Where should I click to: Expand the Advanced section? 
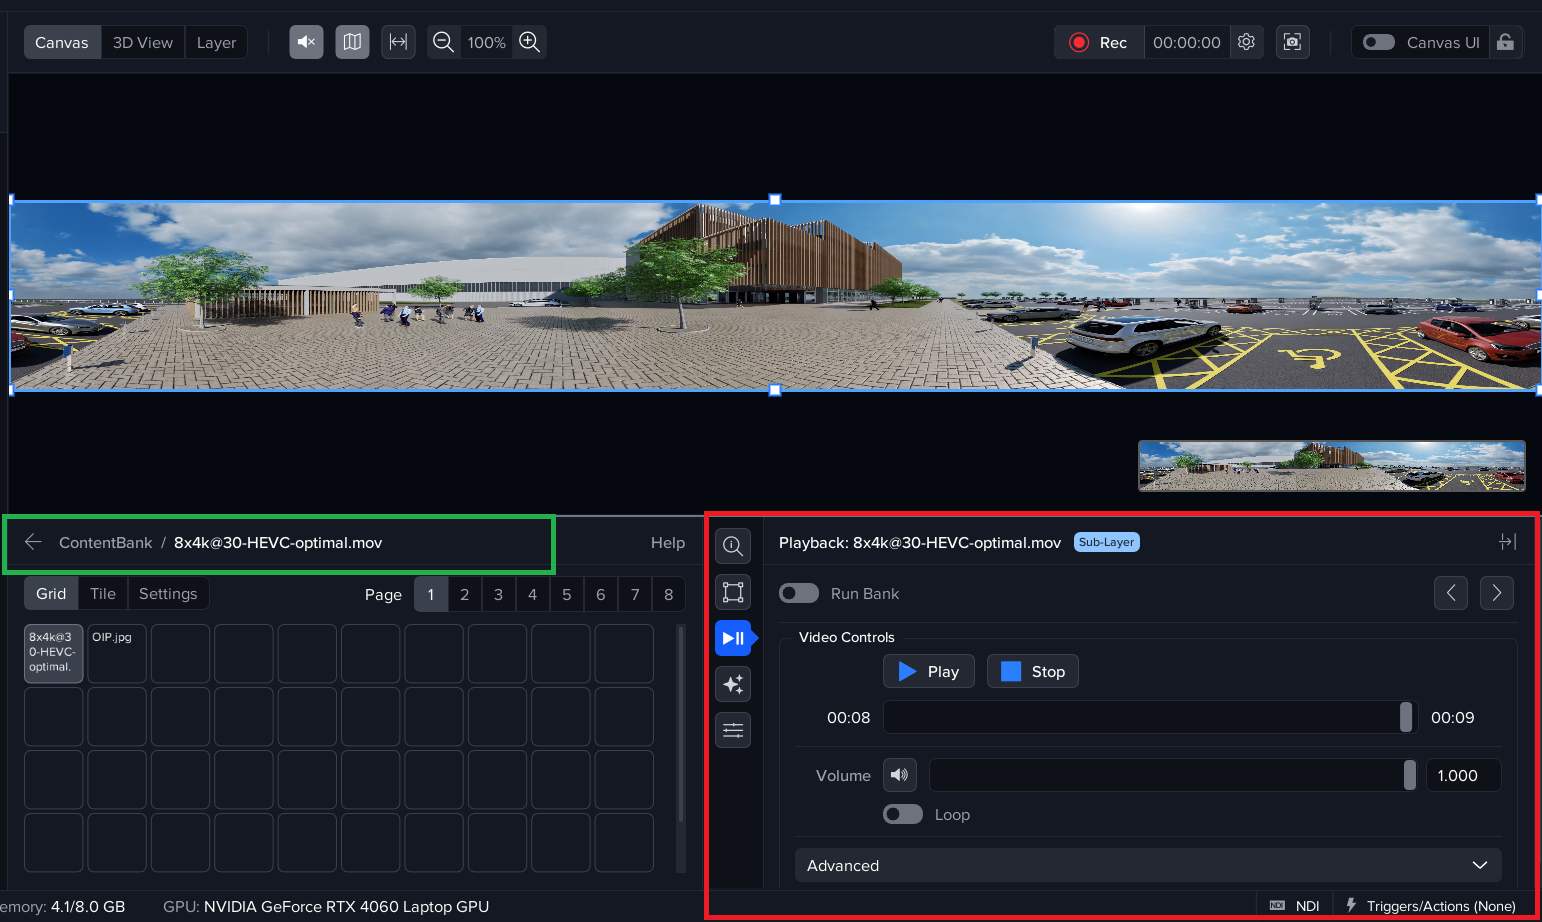[x=1147, y=865]
